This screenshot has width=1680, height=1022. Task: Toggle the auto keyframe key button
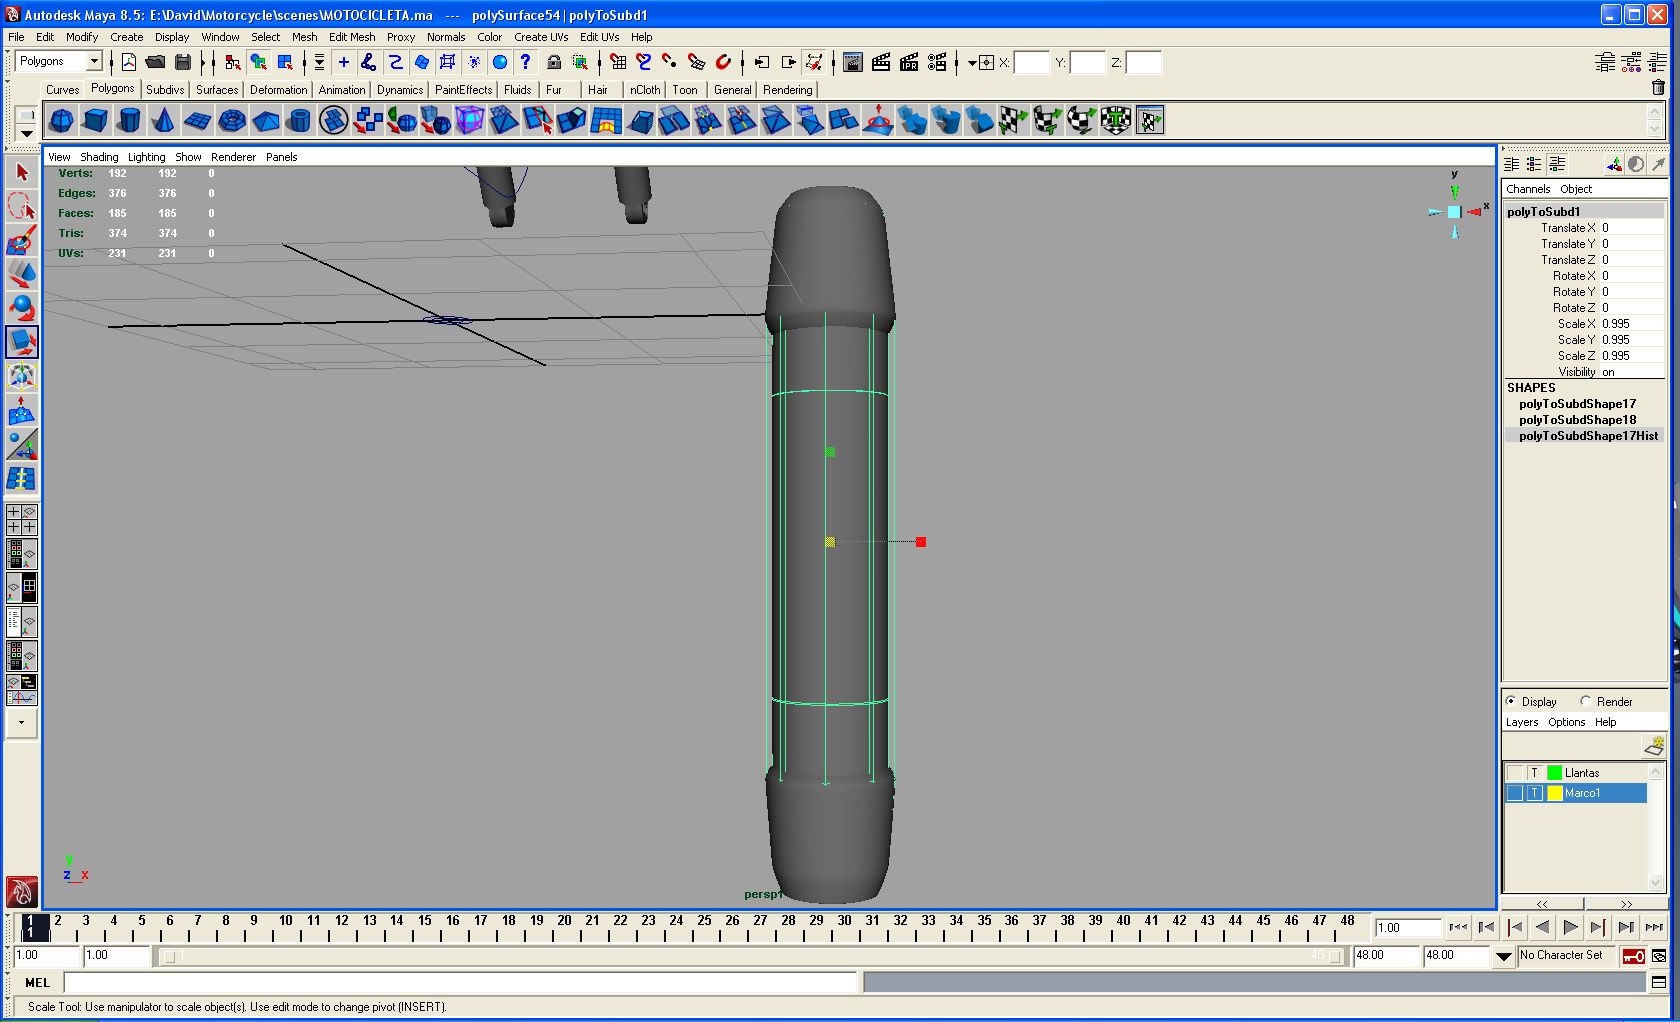(1633, 956)
